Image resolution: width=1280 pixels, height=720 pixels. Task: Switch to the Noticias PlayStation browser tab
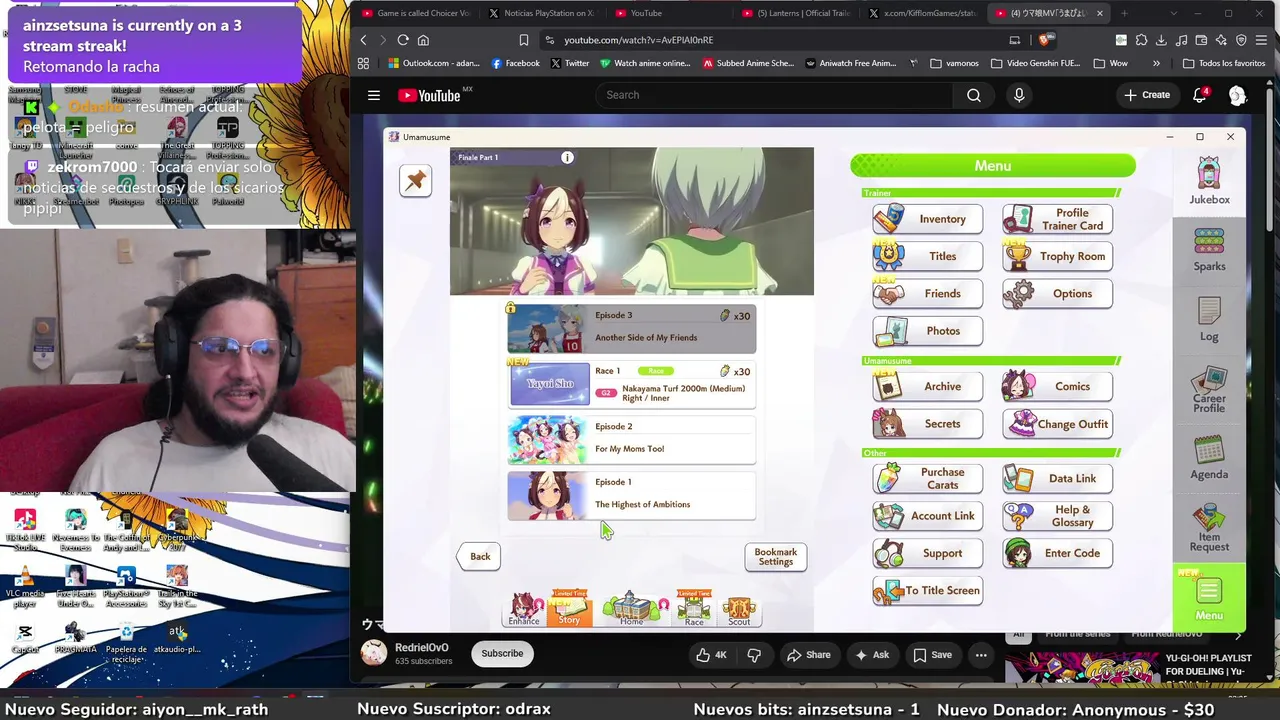[x=544, y=13]
